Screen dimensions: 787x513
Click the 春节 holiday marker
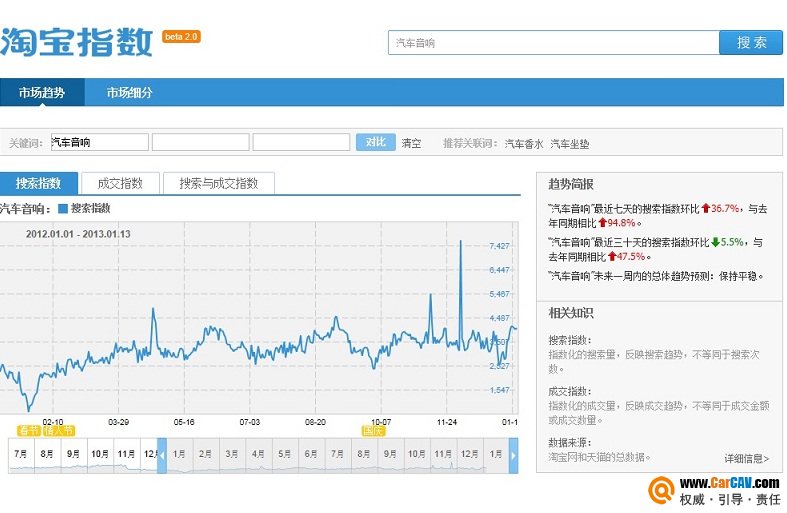(x=28, y=431)
